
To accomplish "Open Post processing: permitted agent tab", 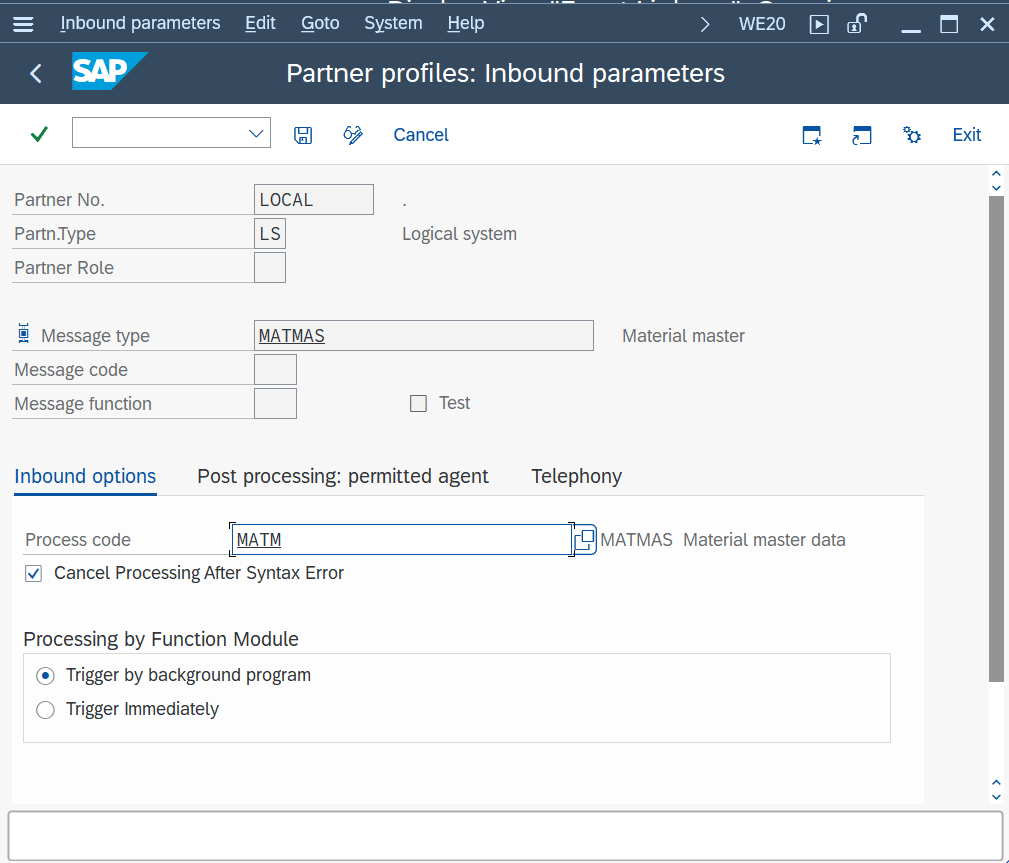I will 343,476.
